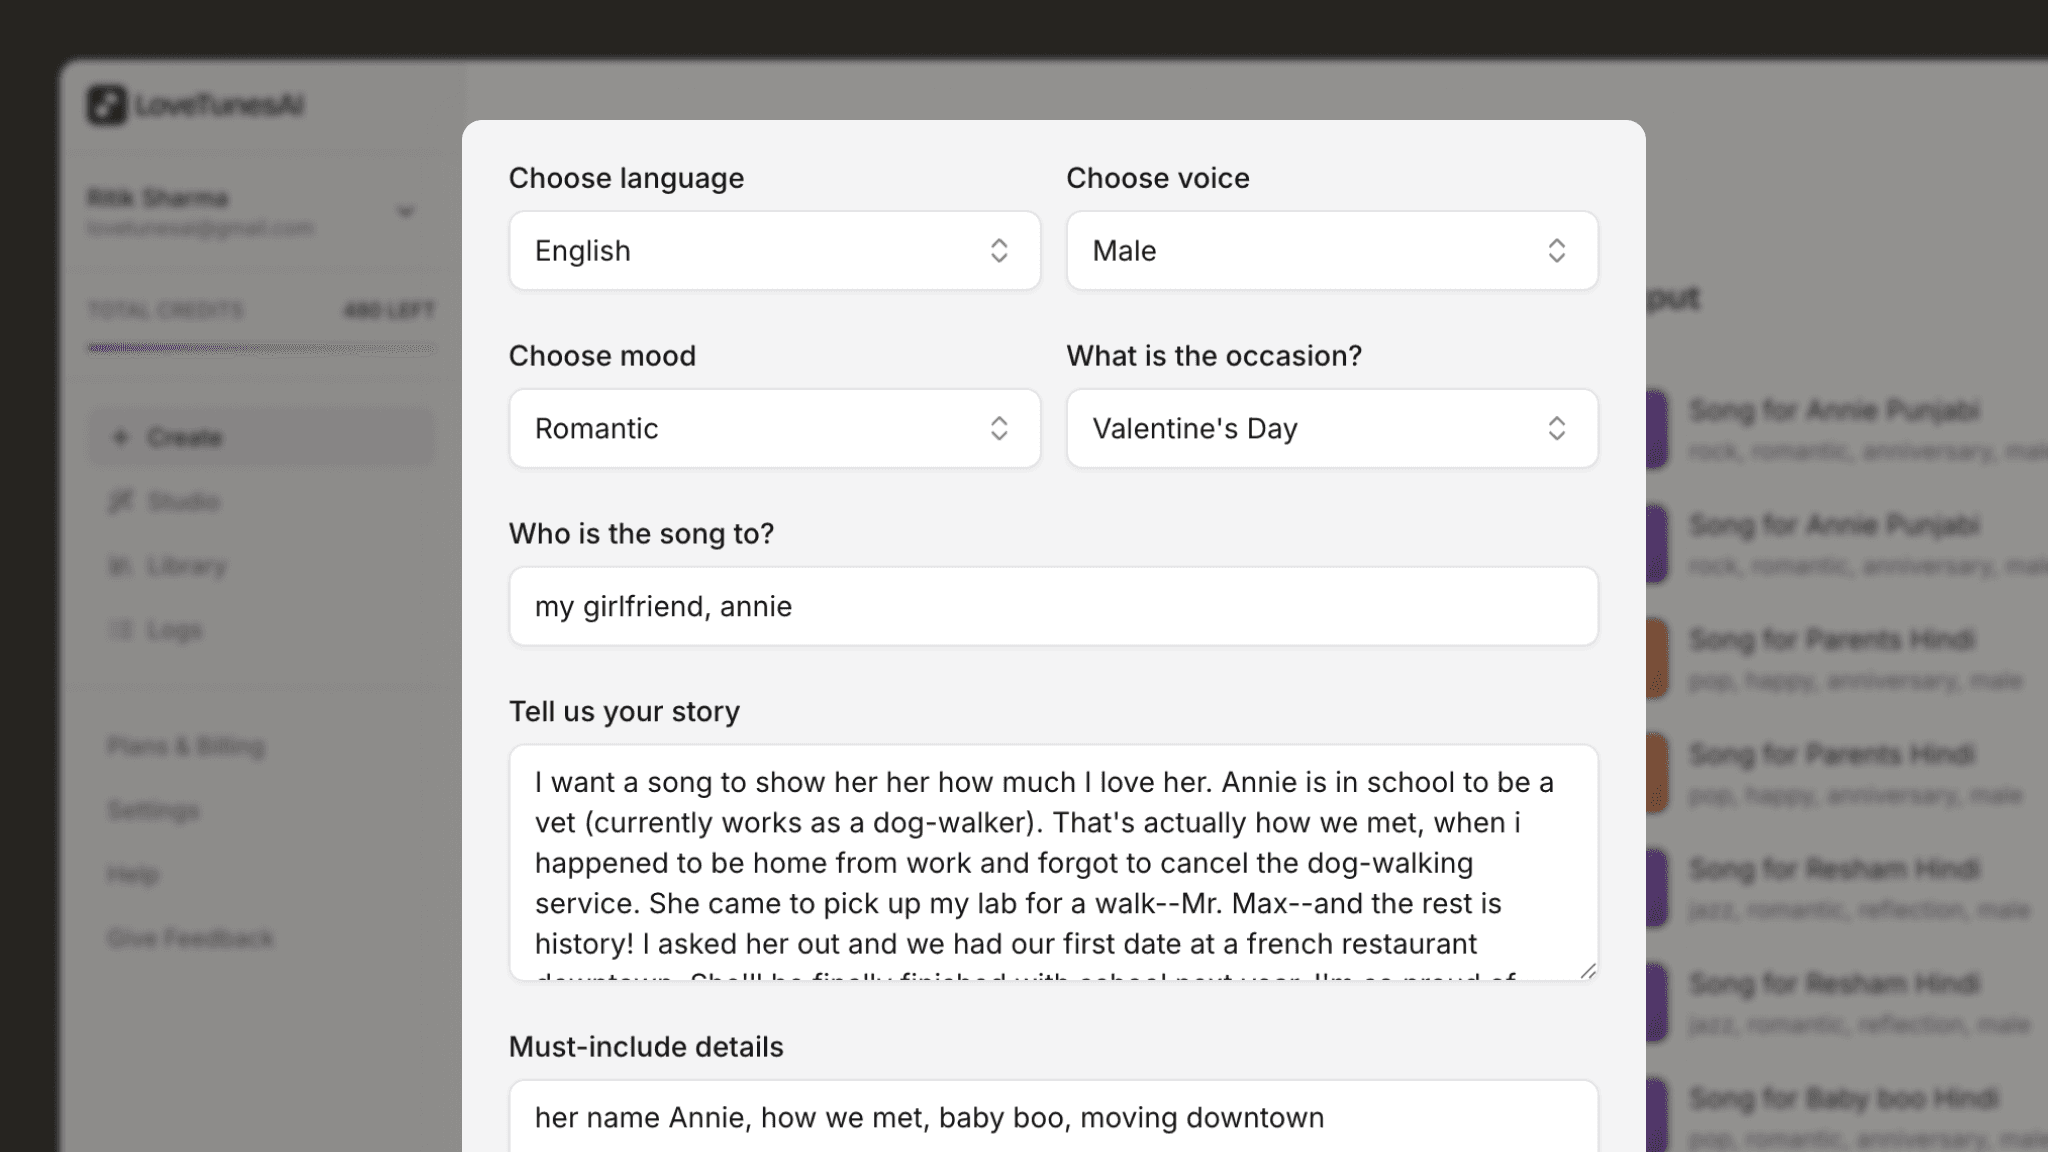The width and height of the screenshot is (2048, 1152).
Task: Click the total credits progress bar
Action: 262,349
